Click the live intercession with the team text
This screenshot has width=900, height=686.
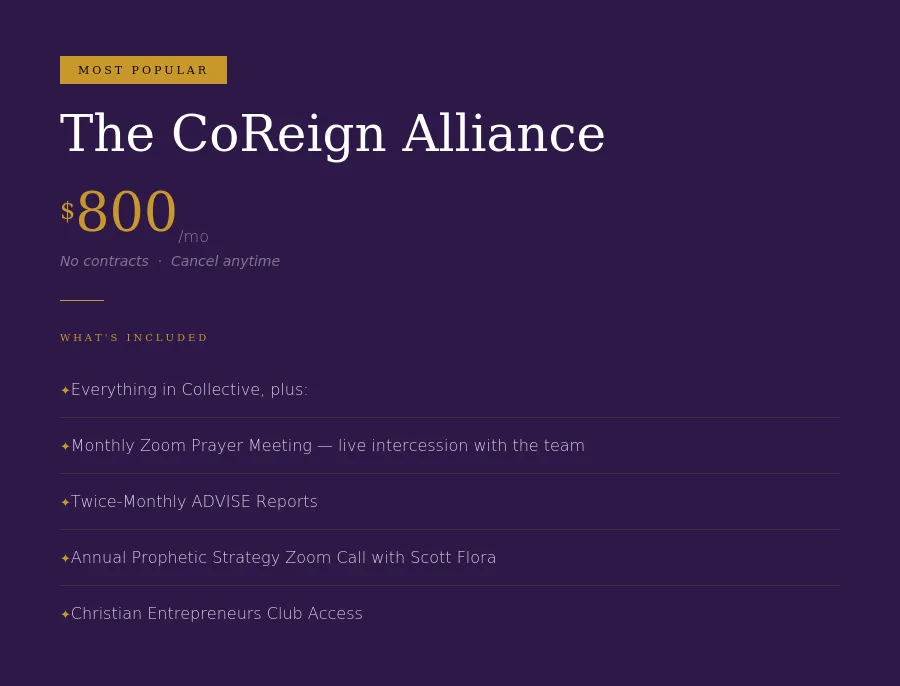tap(461, 445)
